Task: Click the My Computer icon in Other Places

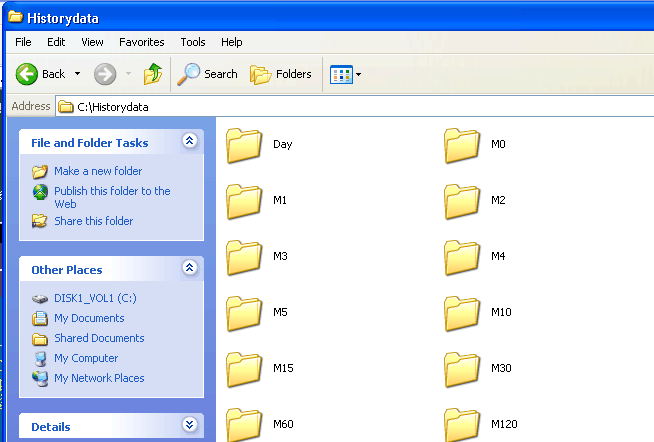Action: click(x=40, y=359)
